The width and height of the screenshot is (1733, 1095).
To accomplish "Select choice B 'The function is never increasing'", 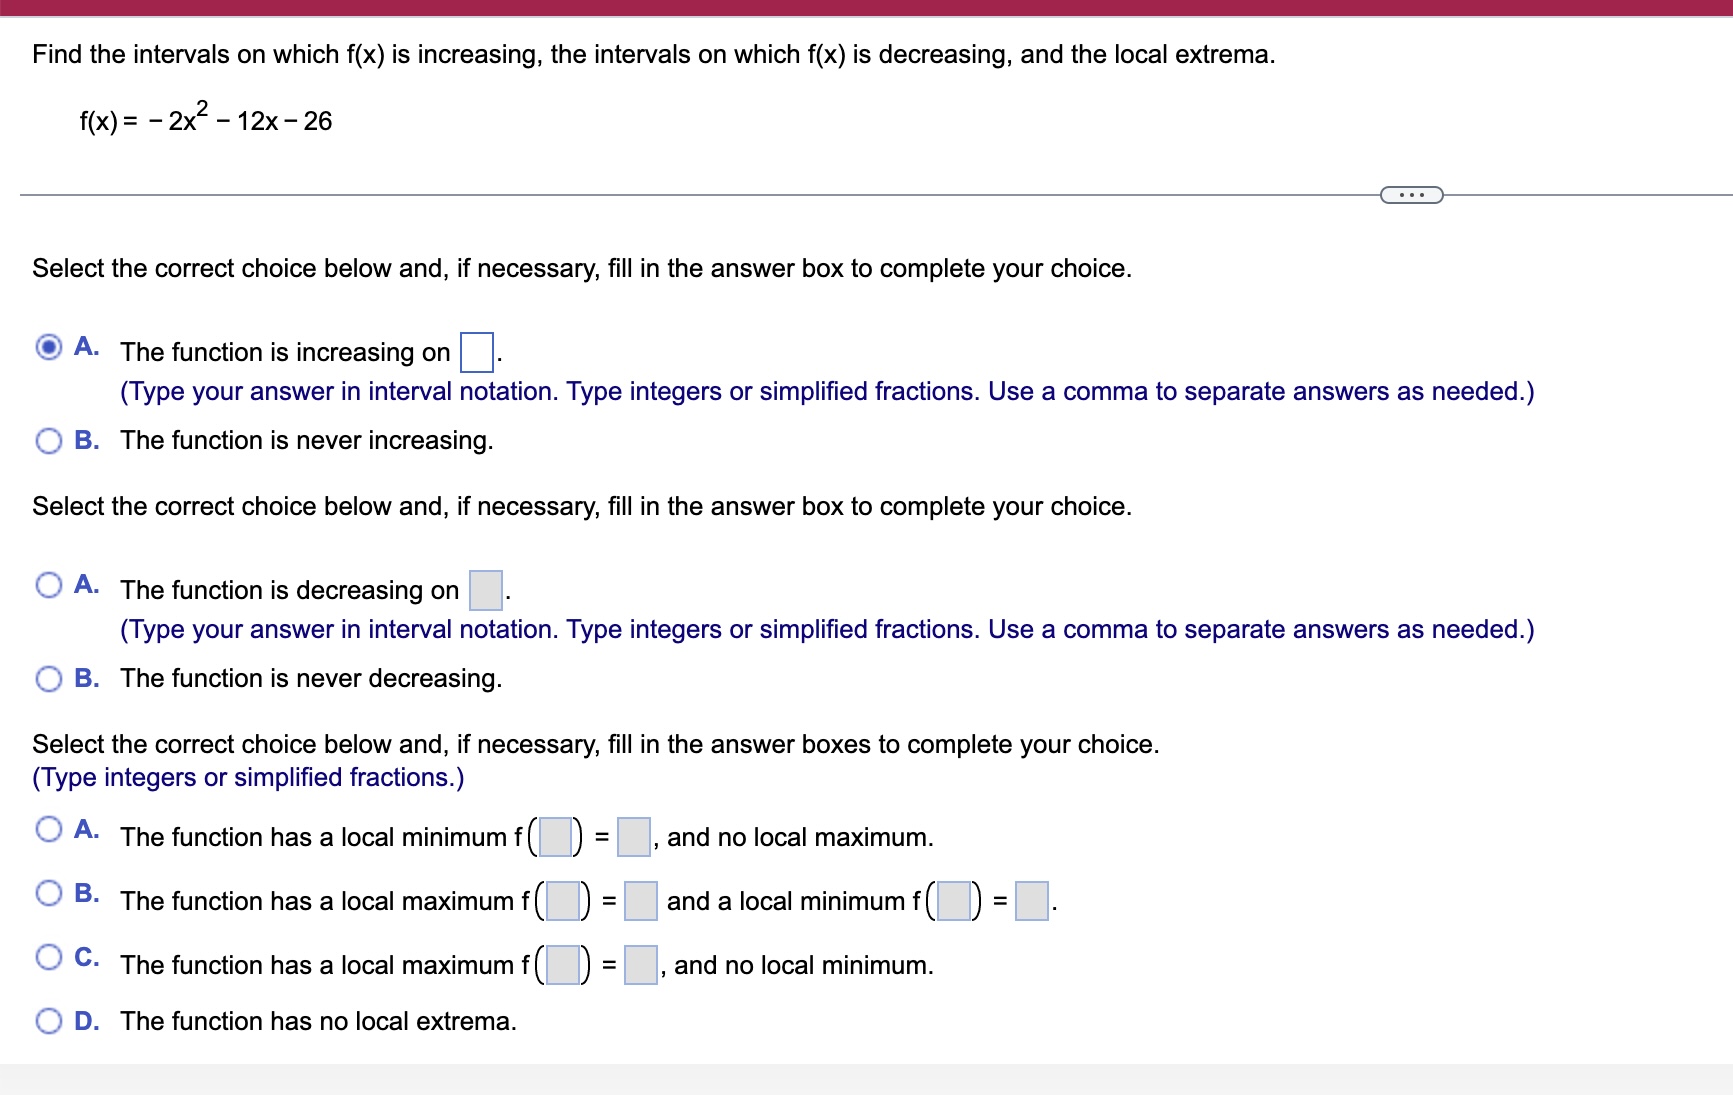I will 48,440.
